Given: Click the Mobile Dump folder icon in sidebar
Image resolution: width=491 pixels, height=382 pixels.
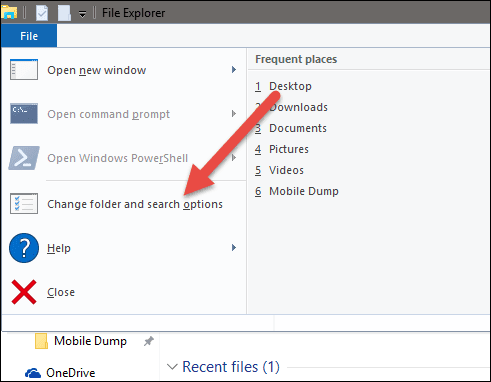Looking at the screenshot, I should (41, 341).
